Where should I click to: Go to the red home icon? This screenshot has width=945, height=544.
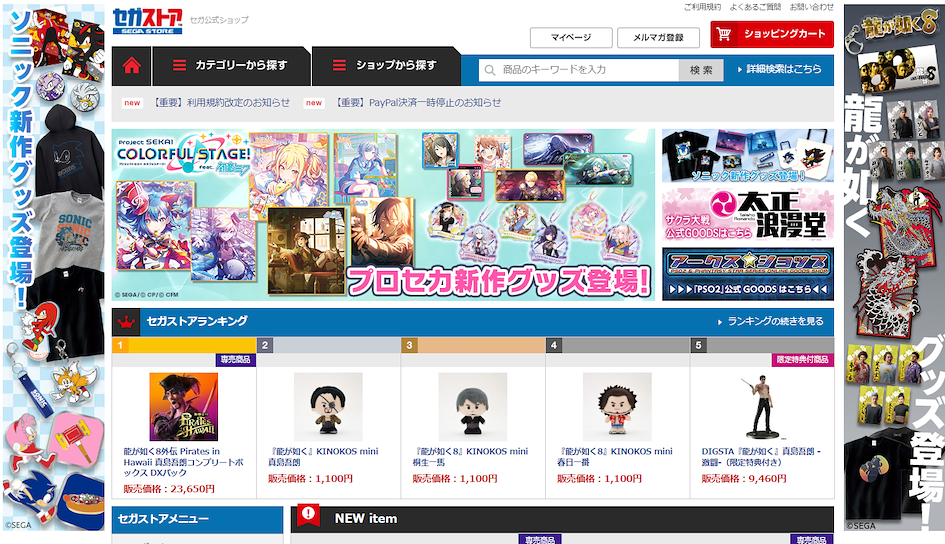131,65
